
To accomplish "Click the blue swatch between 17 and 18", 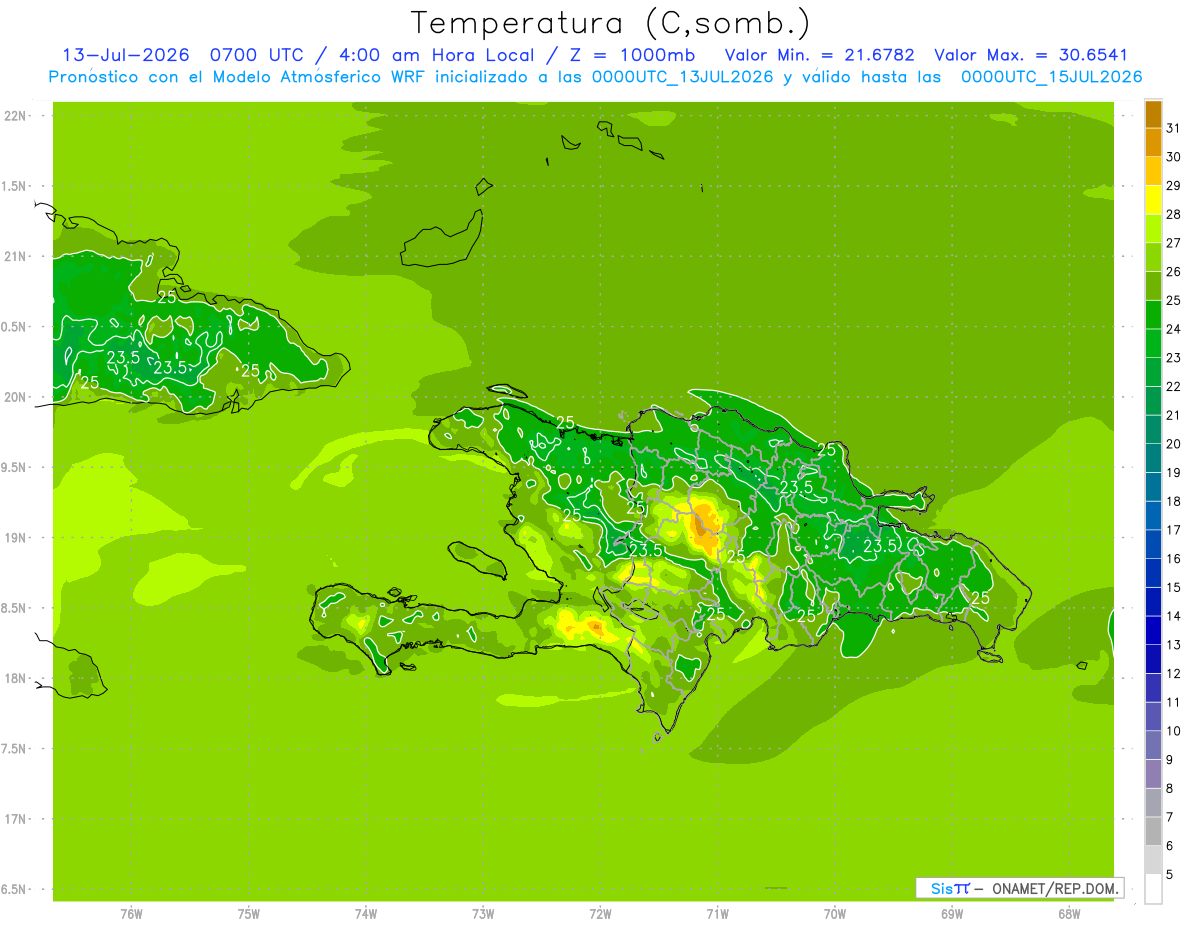I will point(1153,516).
